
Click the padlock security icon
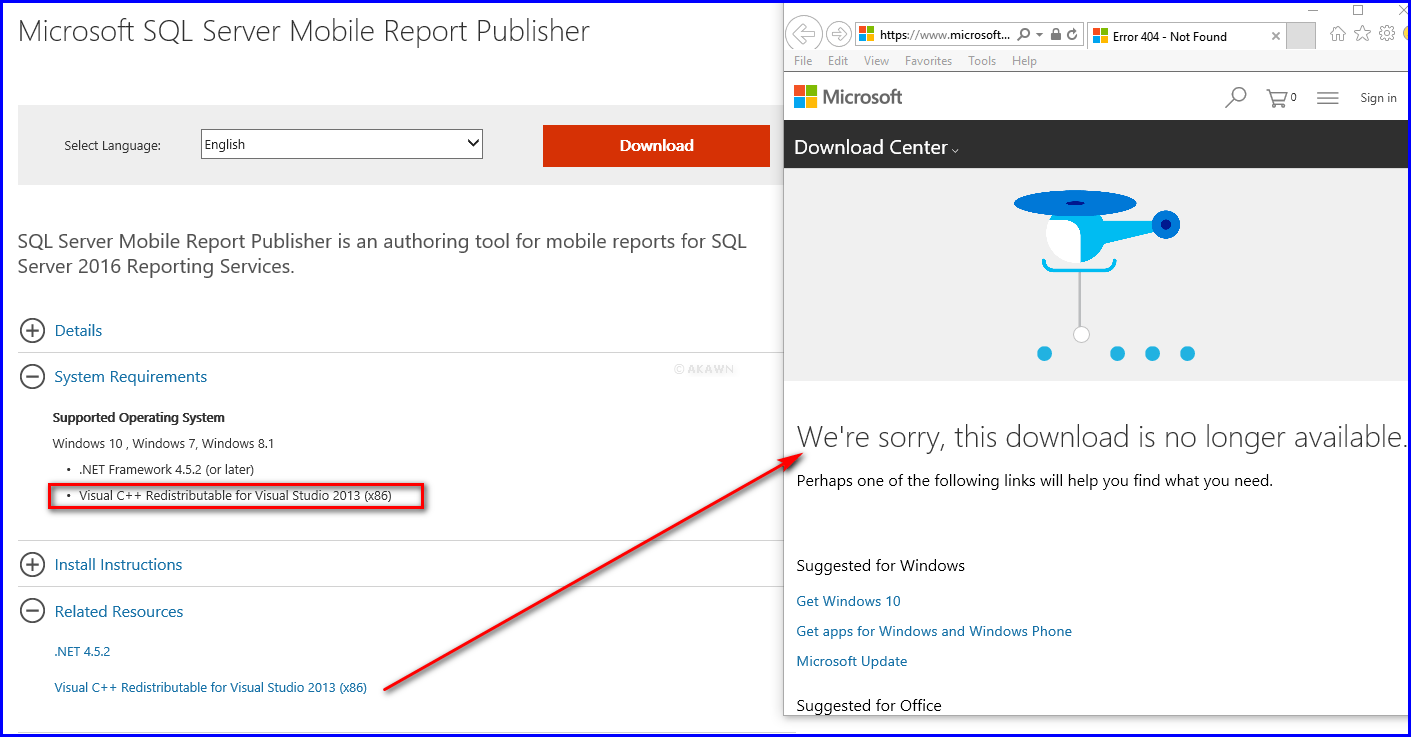tap(1056, 35)
